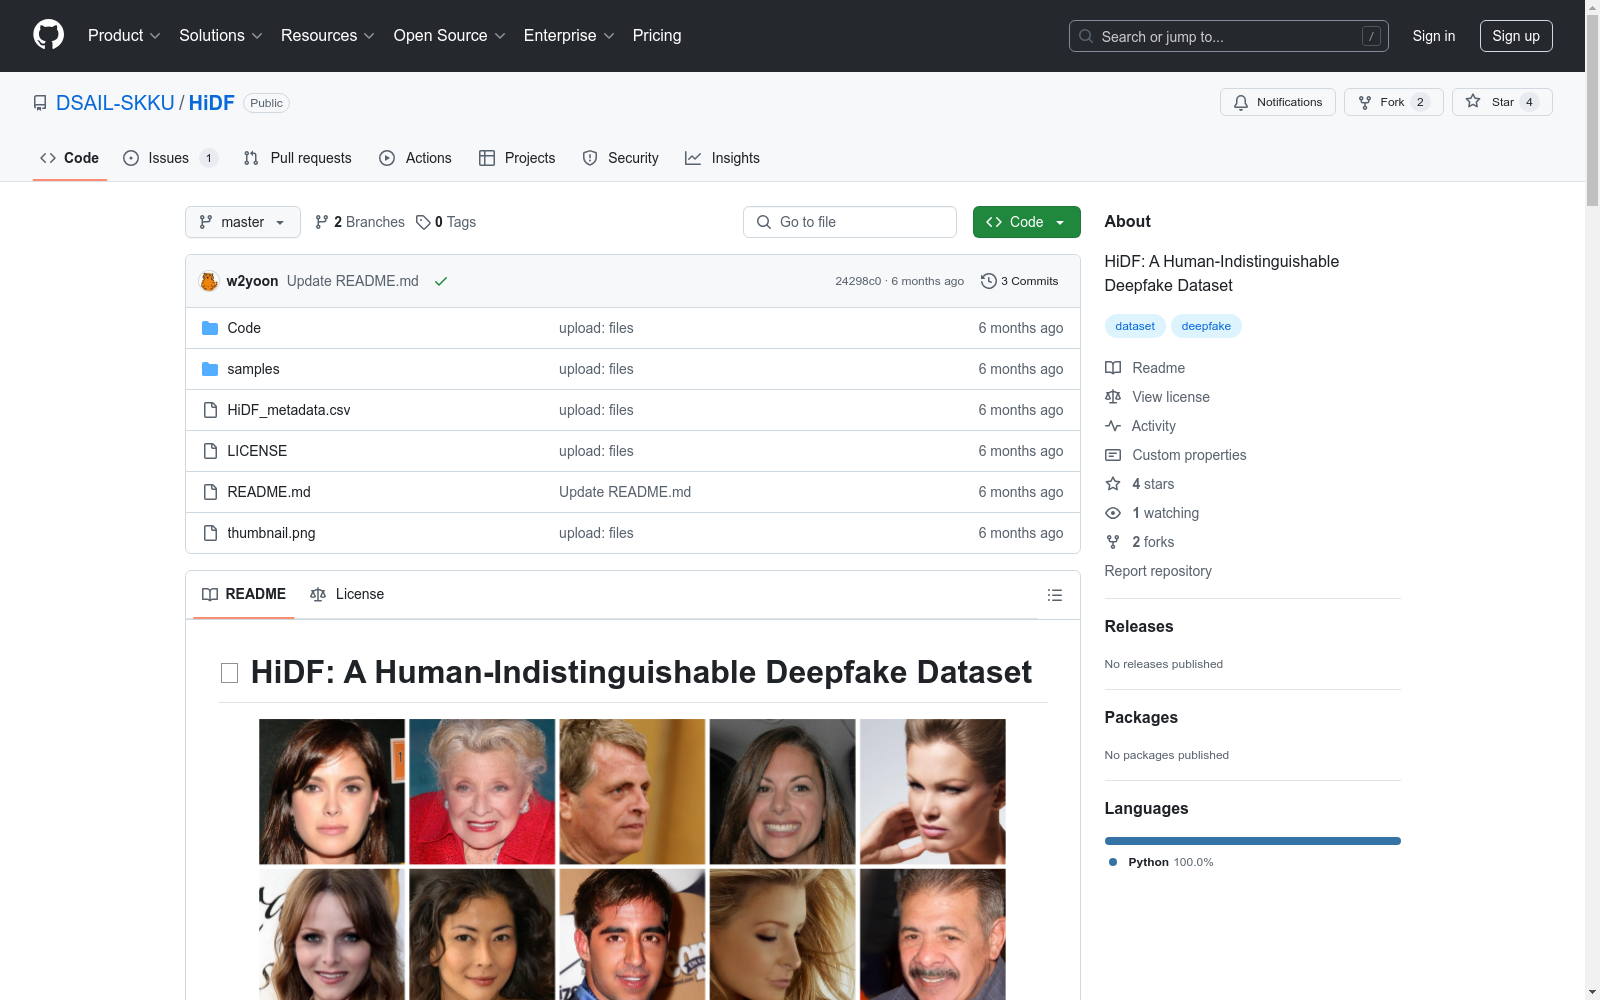Expand the Product navigation menu
The image size is (1600, 1000).
coord(124,36)
